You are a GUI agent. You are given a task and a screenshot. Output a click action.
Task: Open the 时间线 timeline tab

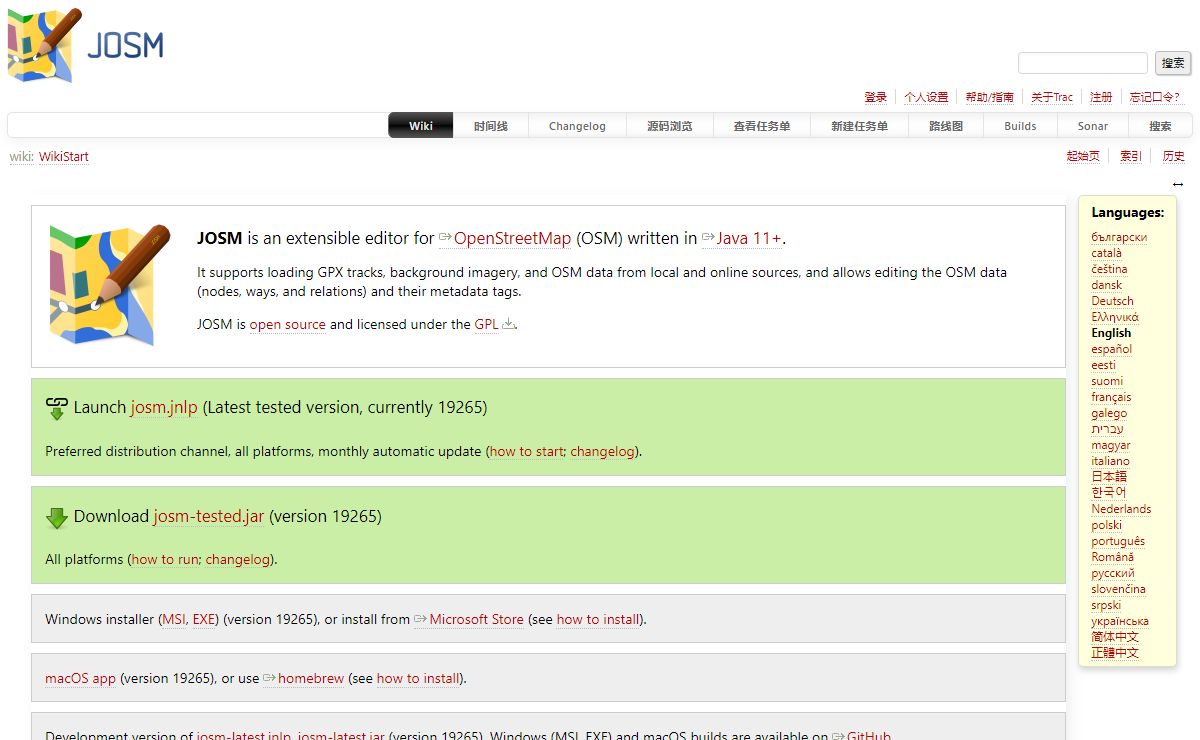point(491,126)
